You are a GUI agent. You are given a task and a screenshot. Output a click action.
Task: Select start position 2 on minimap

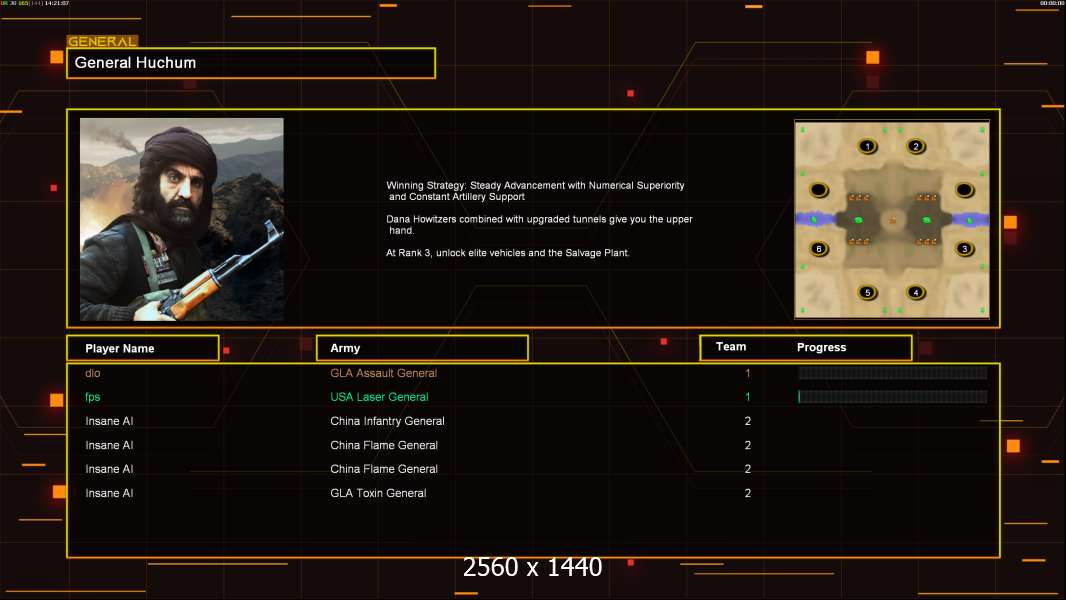click(x=916, y=146)
